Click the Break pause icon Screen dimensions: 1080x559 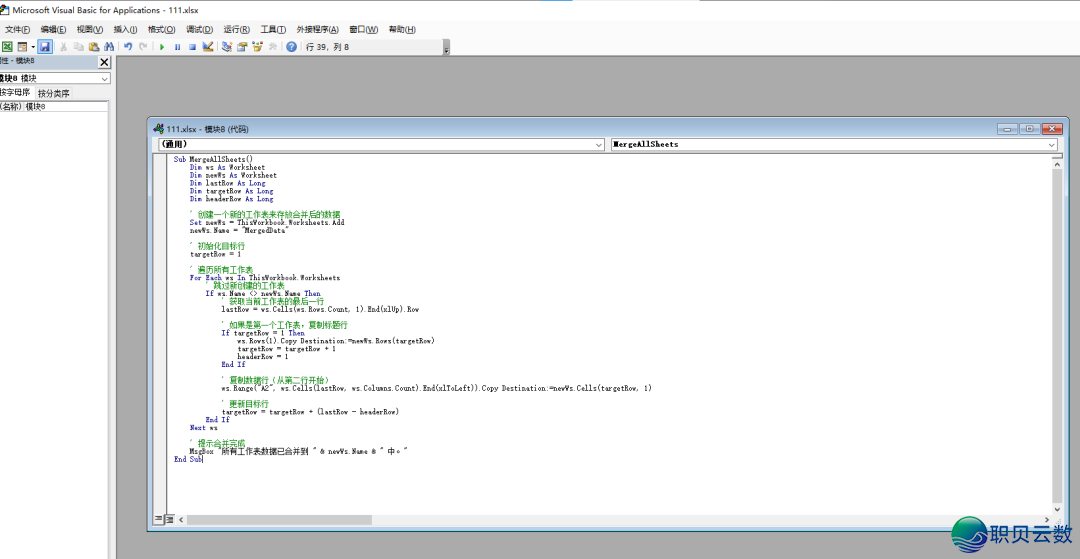(x=178, y=47)
